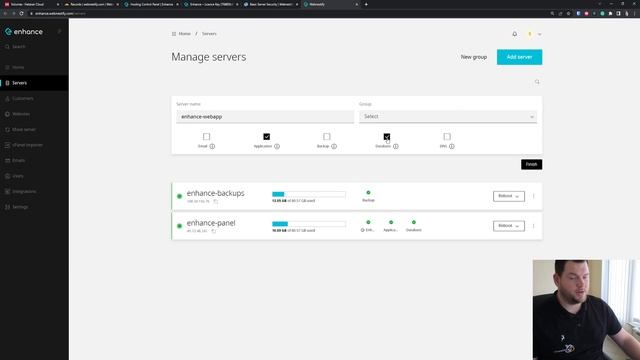This screenshot has width=640, height=360.
Task: Copy the enhance-backups IP address
Action: click(x=216, y=201)
